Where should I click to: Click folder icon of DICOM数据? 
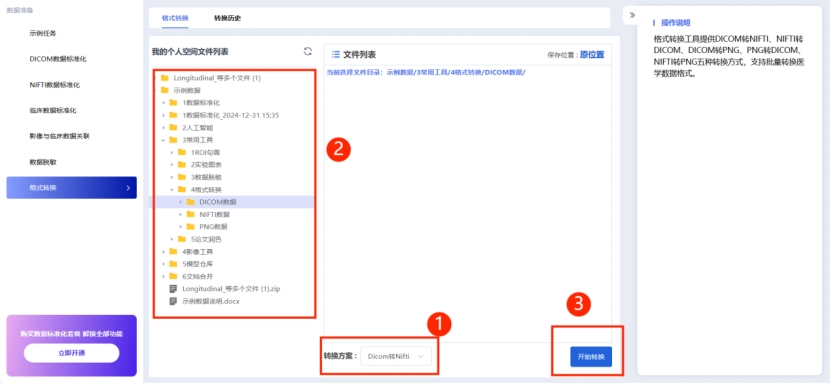[x=191, y=202]
